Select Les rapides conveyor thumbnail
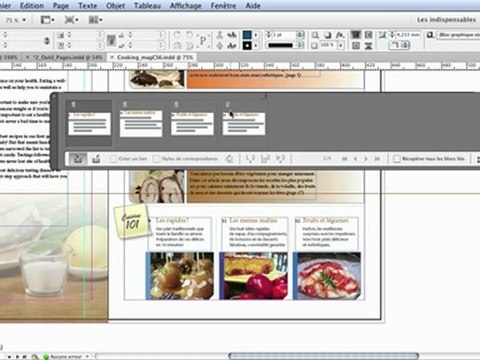 pos(89,123)
